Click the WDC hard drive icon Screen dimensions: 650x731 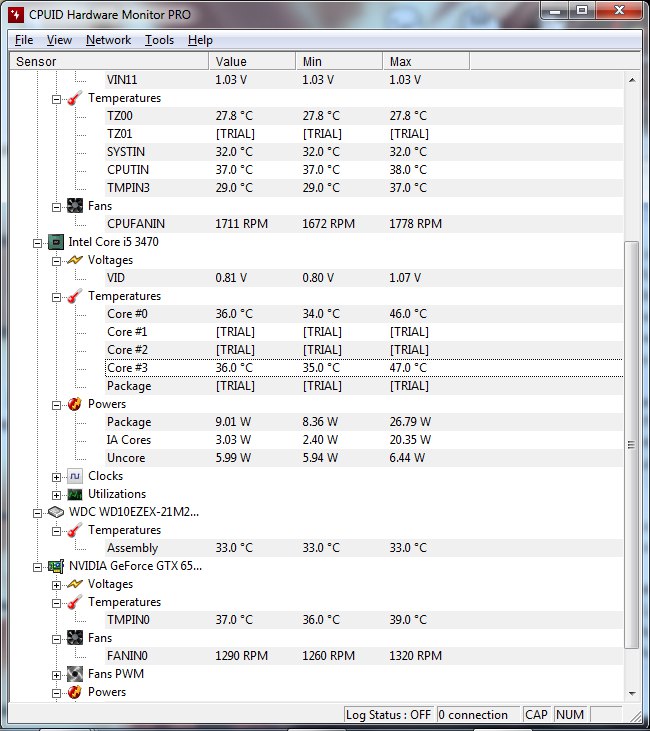point(55,512)
